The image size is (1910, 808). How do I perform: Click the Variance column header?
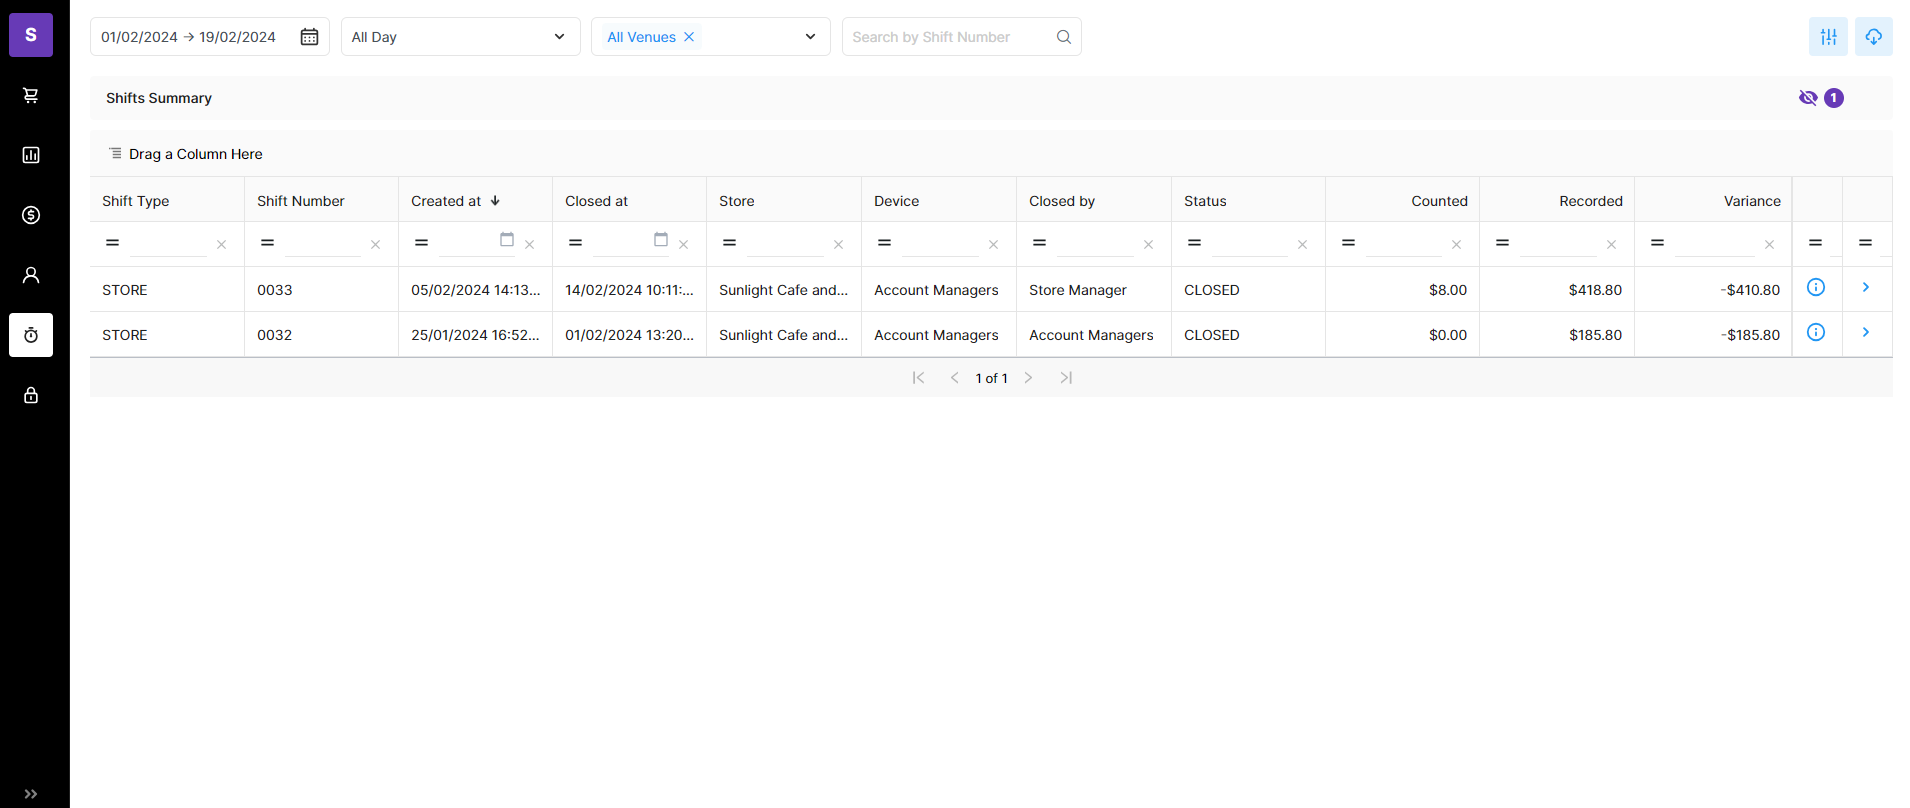coord(1751,201)
